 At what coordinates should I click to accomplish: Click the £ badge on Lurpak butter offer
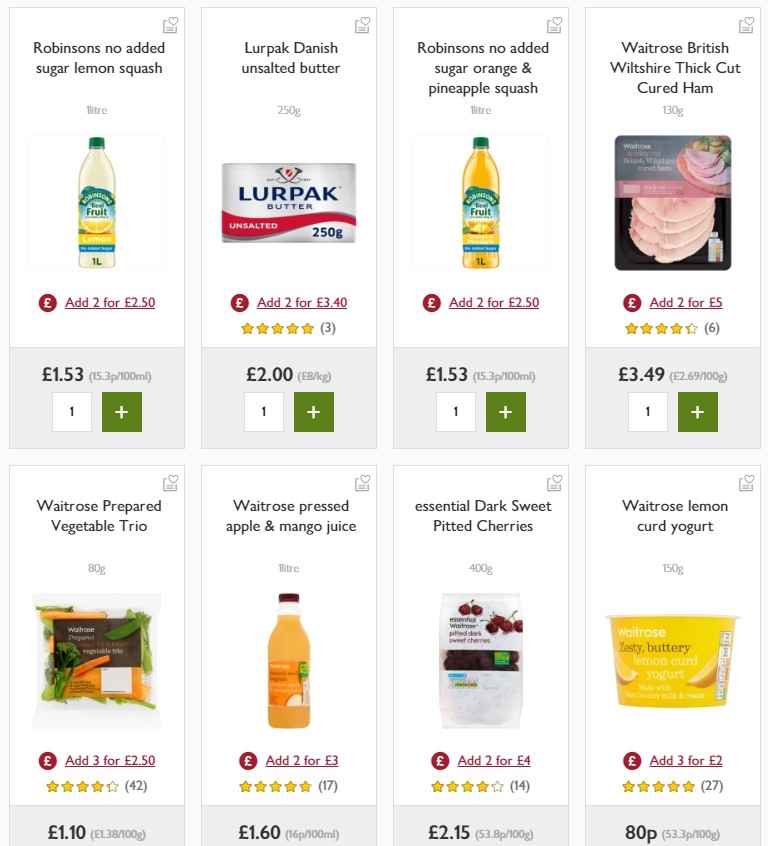click(x=239, y=302)
